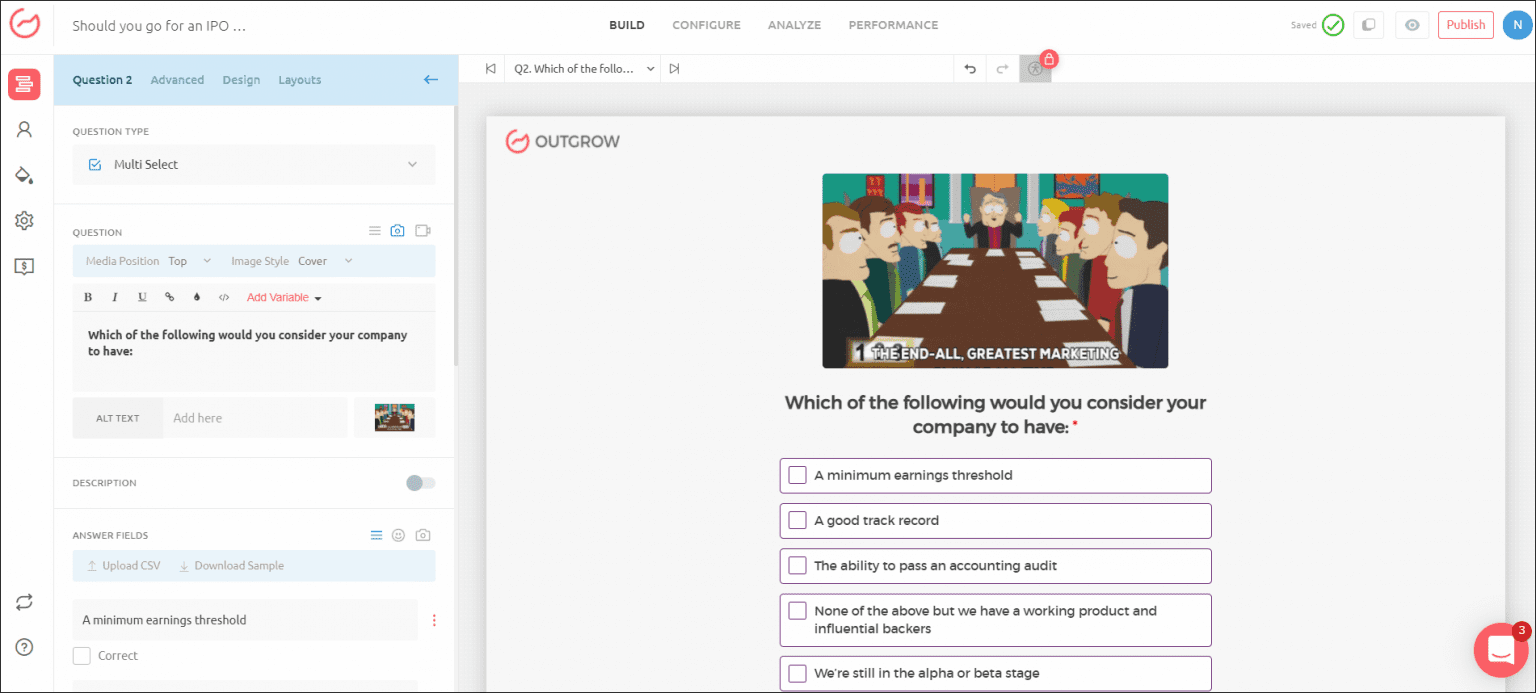The height and width of the screenshot is (693, 1536).
Task: Add an emoji to answer fields via smiley icon
Action: pos(398,535)
